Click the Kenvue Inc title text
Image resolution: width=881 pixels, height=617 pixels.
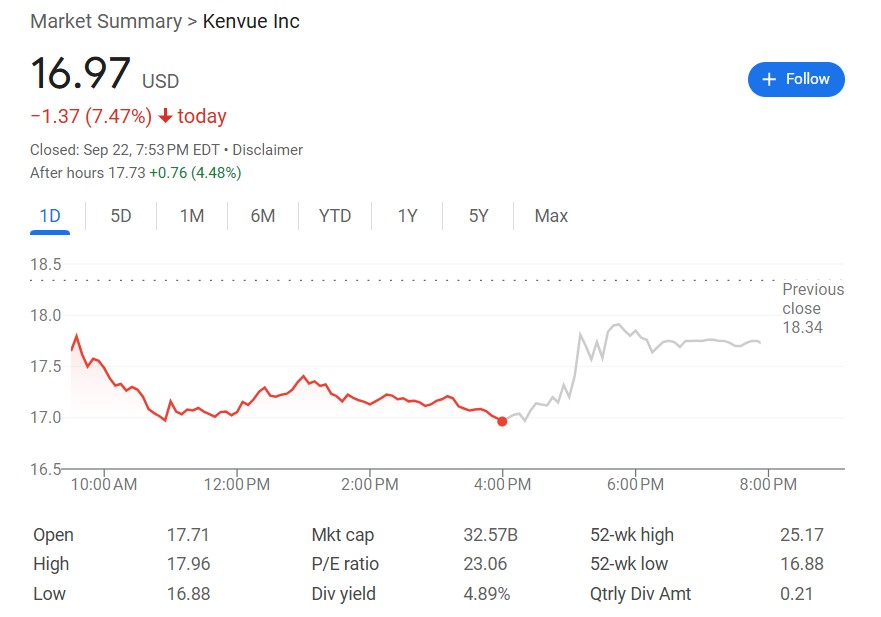tap(251, 21)
